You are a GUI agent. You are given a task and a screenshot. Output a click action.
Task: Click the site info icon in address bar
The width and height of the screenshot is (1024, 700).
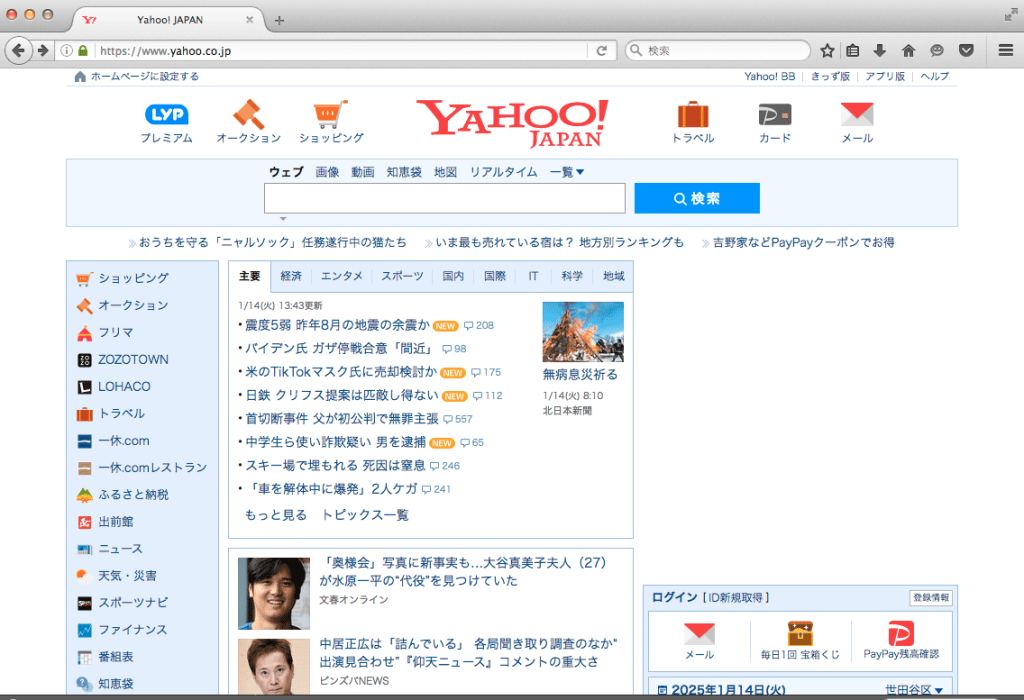[67, 50]
